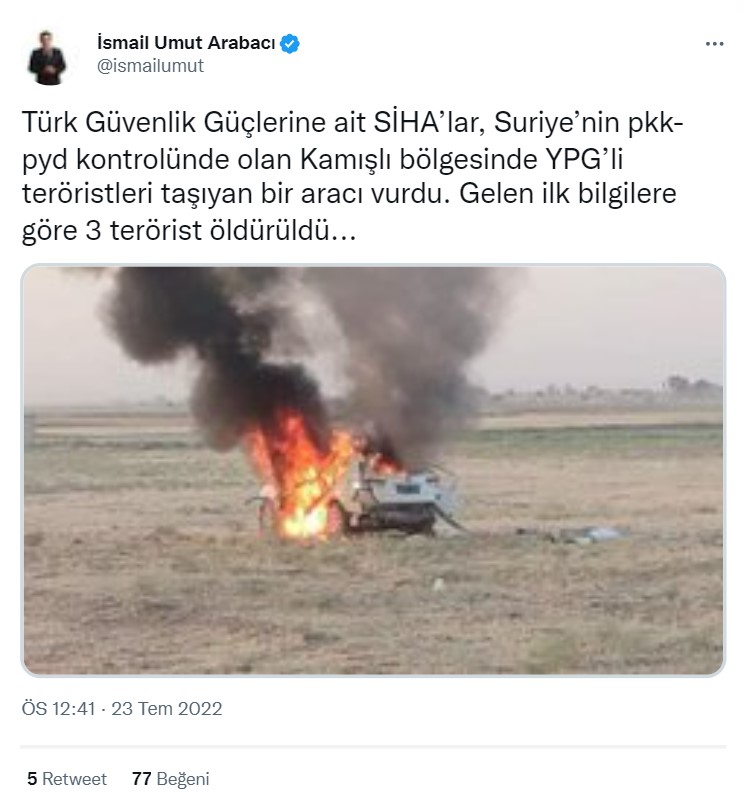Open the tweet's three-dot more menu
The height and width of the screenshot is (796, 745).
point(714,44)
